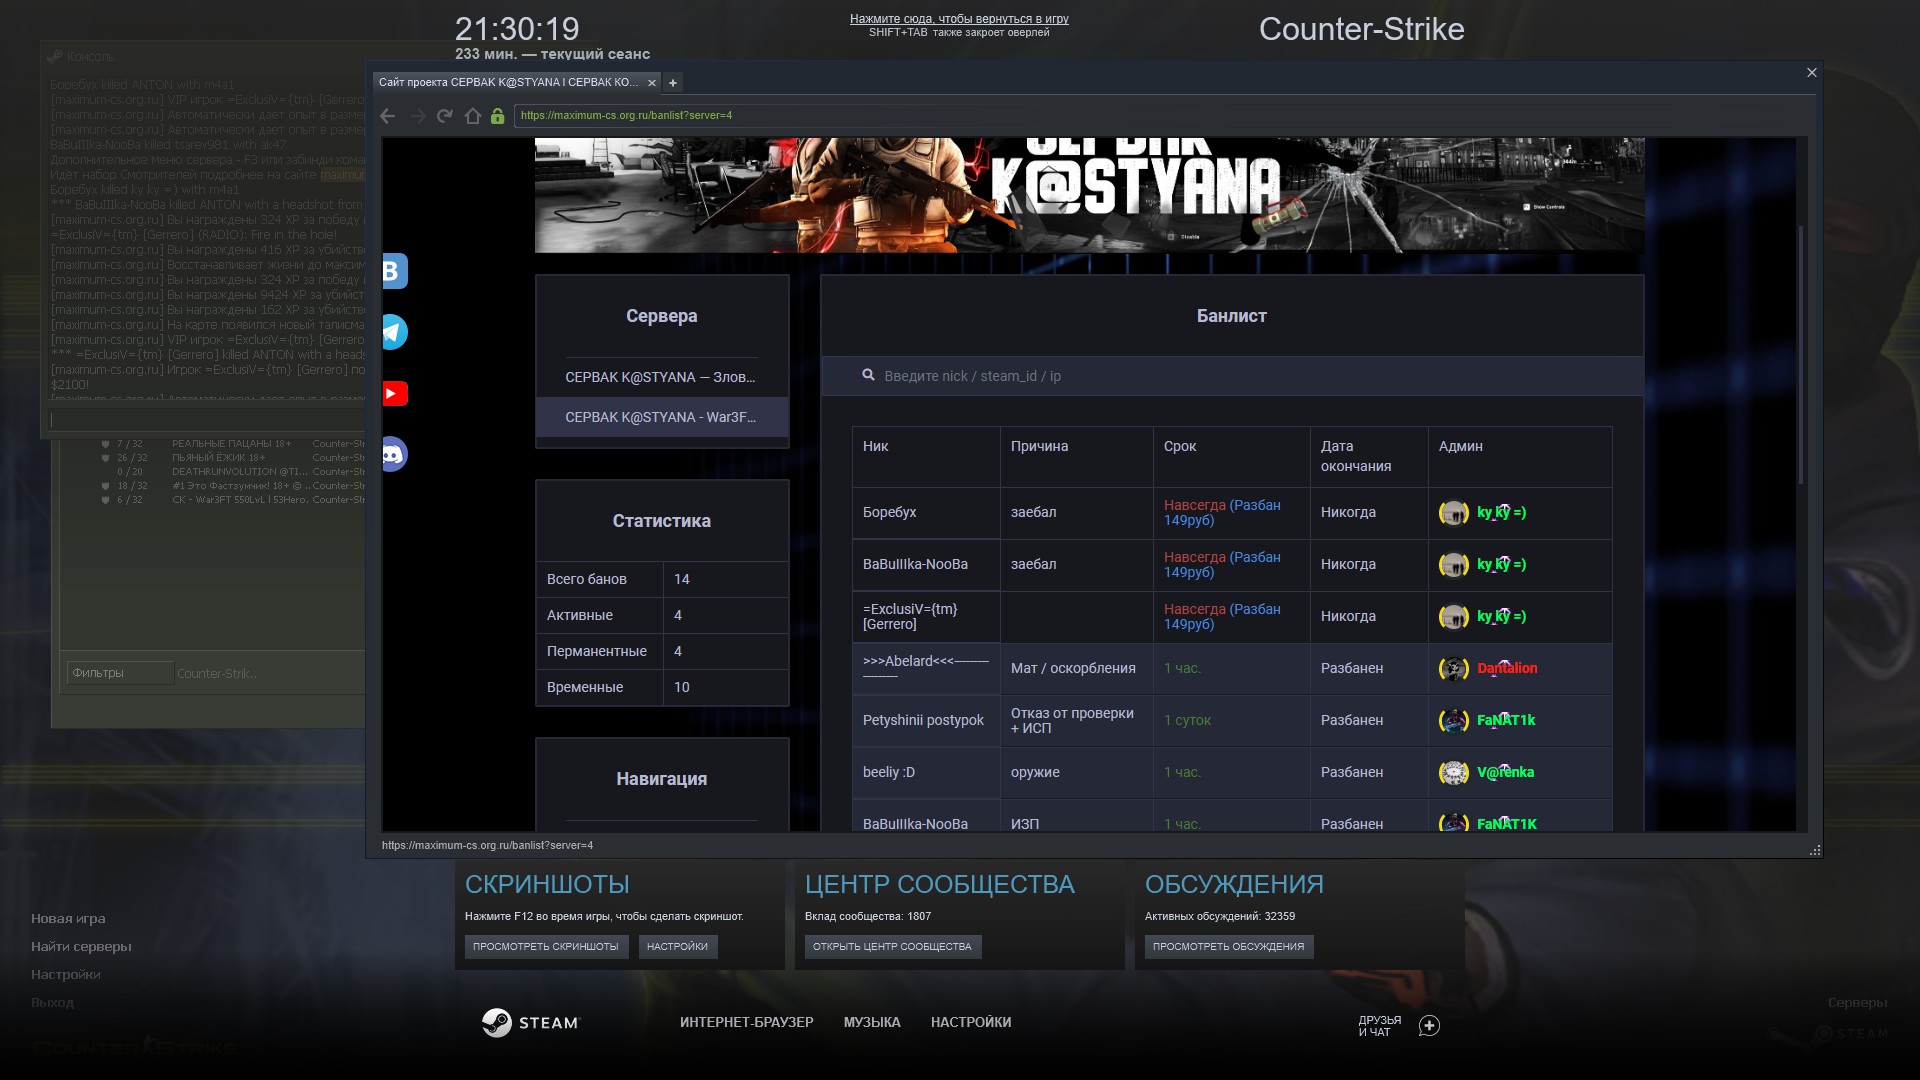Viewport: 1920px width, 1080px height.
Task: Click the green padlock security icon
Action: click(497, 116)
